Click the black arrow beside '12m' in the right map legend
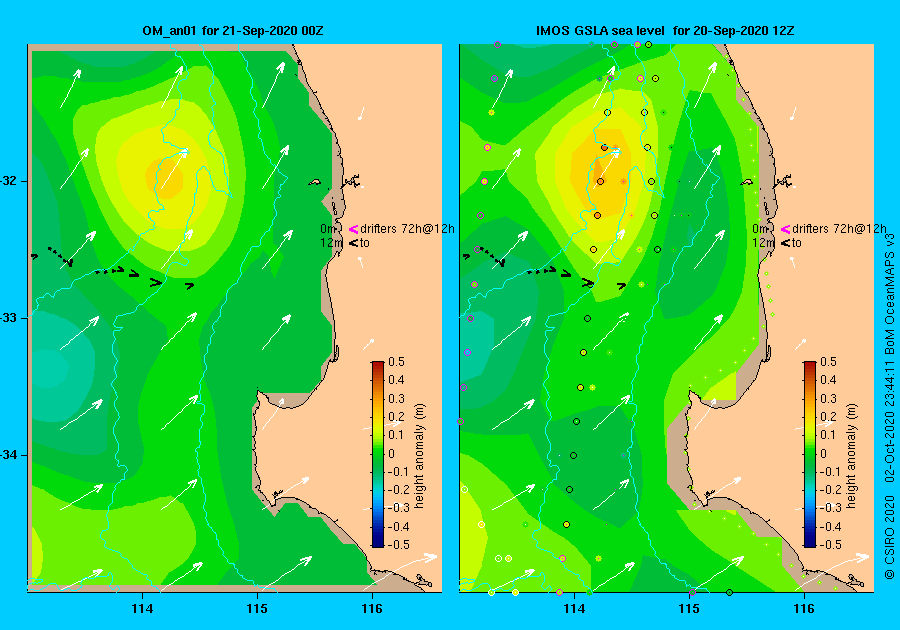 785,243
